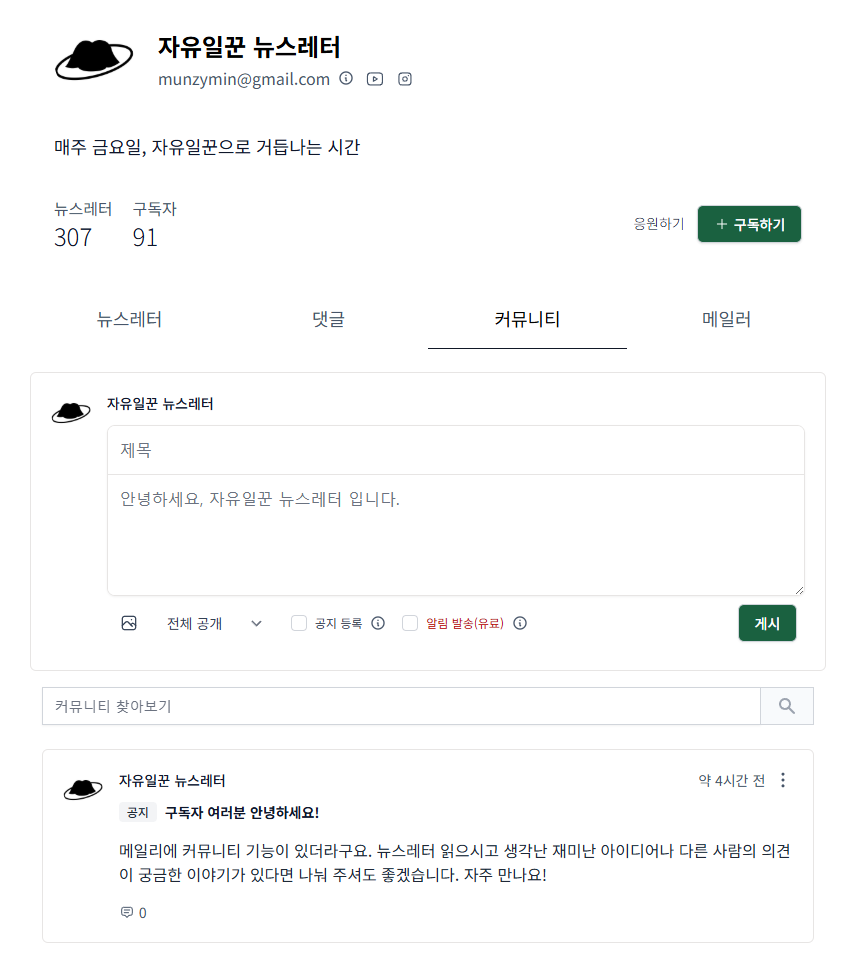Switch to the 메일러 tab

[726, 319]
